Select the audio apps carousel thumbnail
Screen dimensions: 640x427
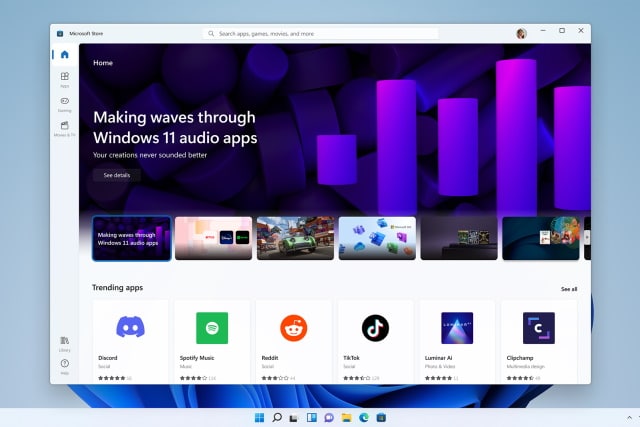131,238
